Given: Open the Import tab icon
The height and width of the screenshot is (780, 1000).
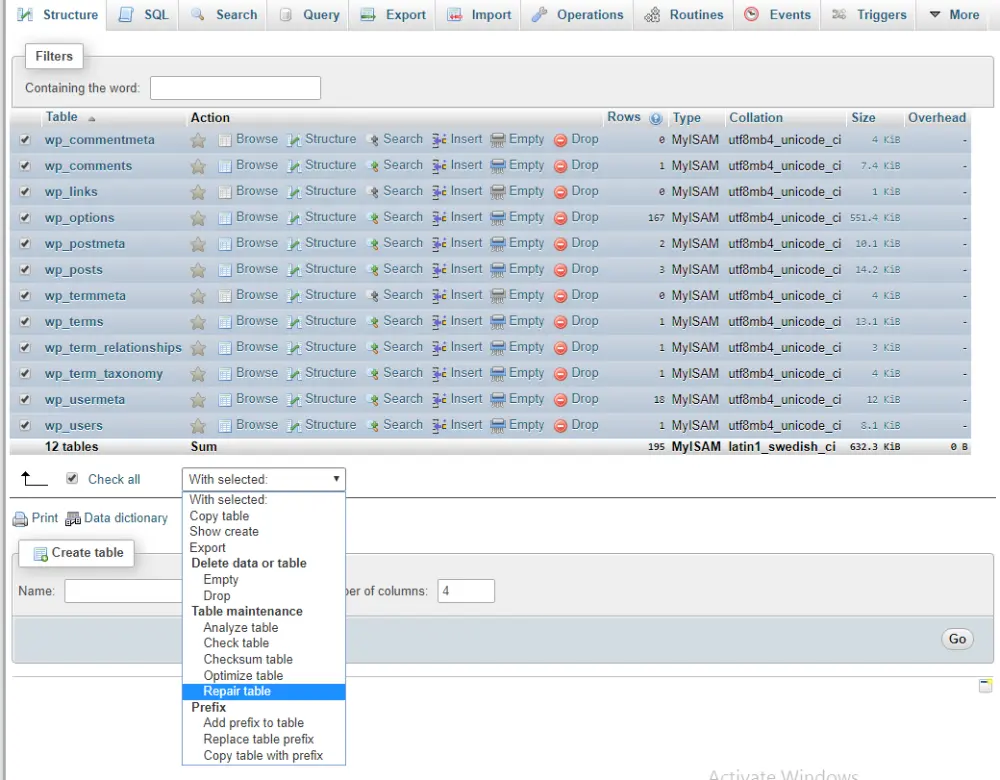Looking at the screenshot, I should pos(455,14).
